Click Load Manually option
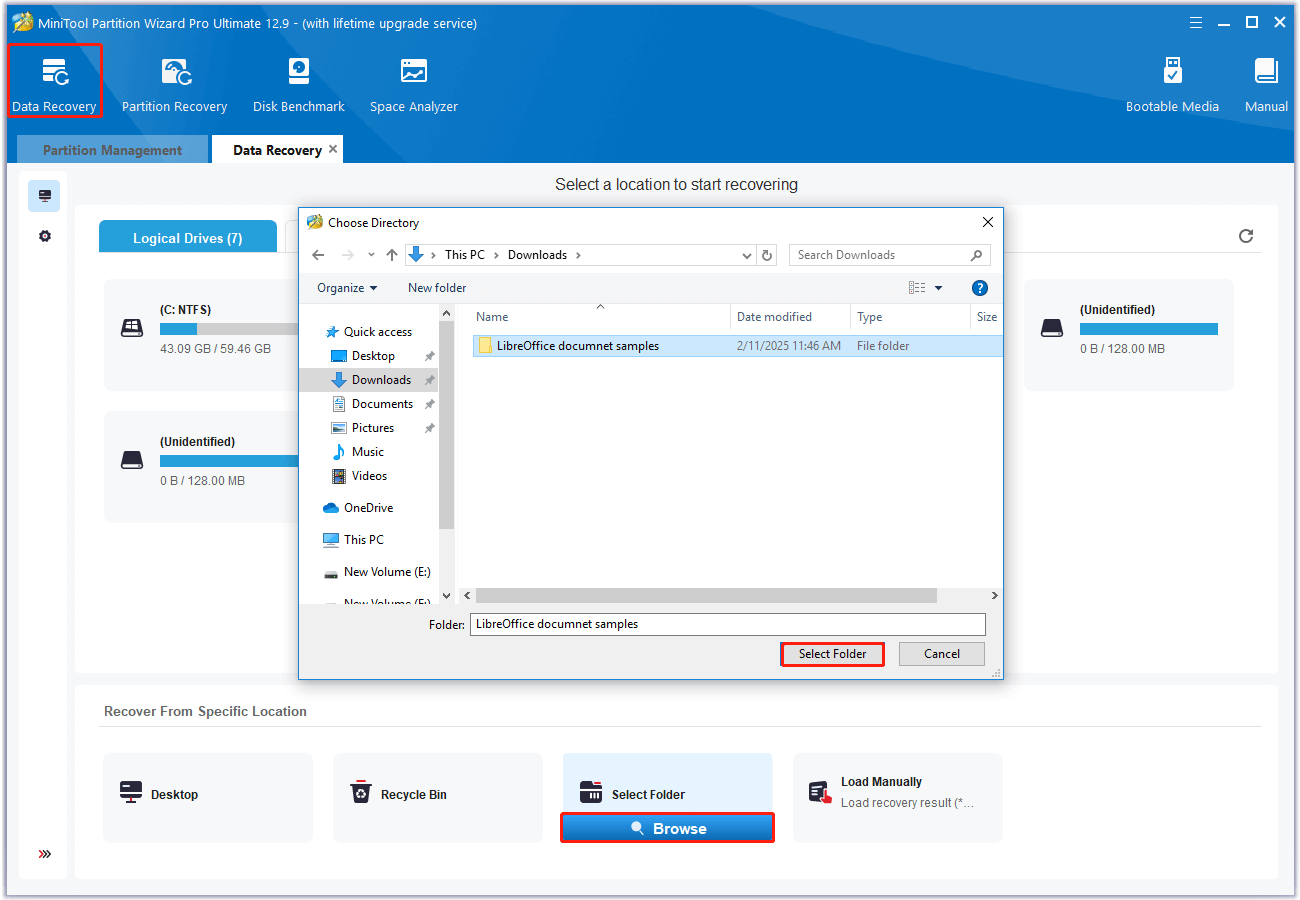Screen dimensions: 1300x900 pos(898,797)
